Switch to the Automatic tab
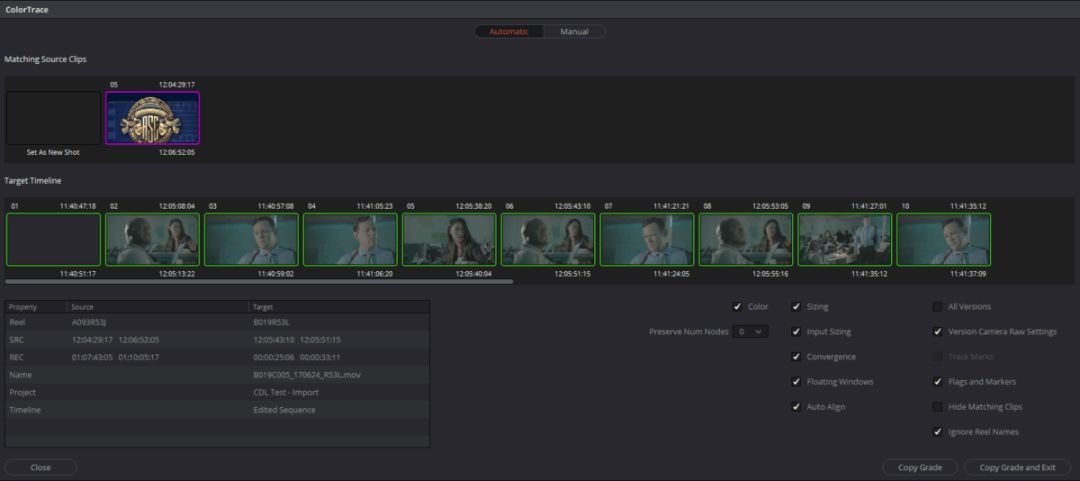This screenshot has height=481, width=1080. pos(509,32)
